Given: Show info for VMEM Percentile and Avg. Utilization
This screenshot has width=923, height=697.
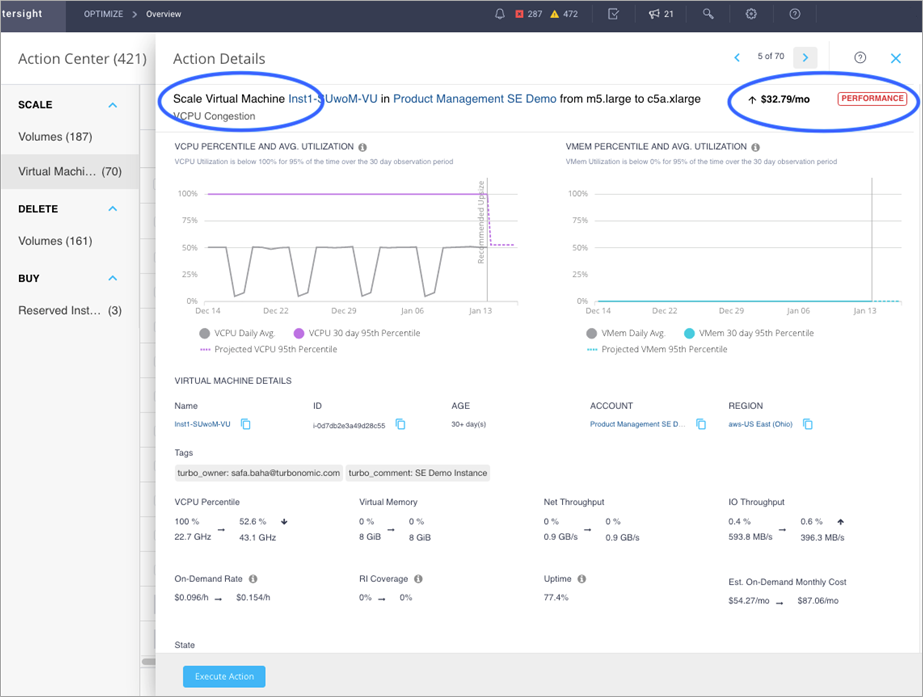Looking at the screenshot, I should (755, 147).
